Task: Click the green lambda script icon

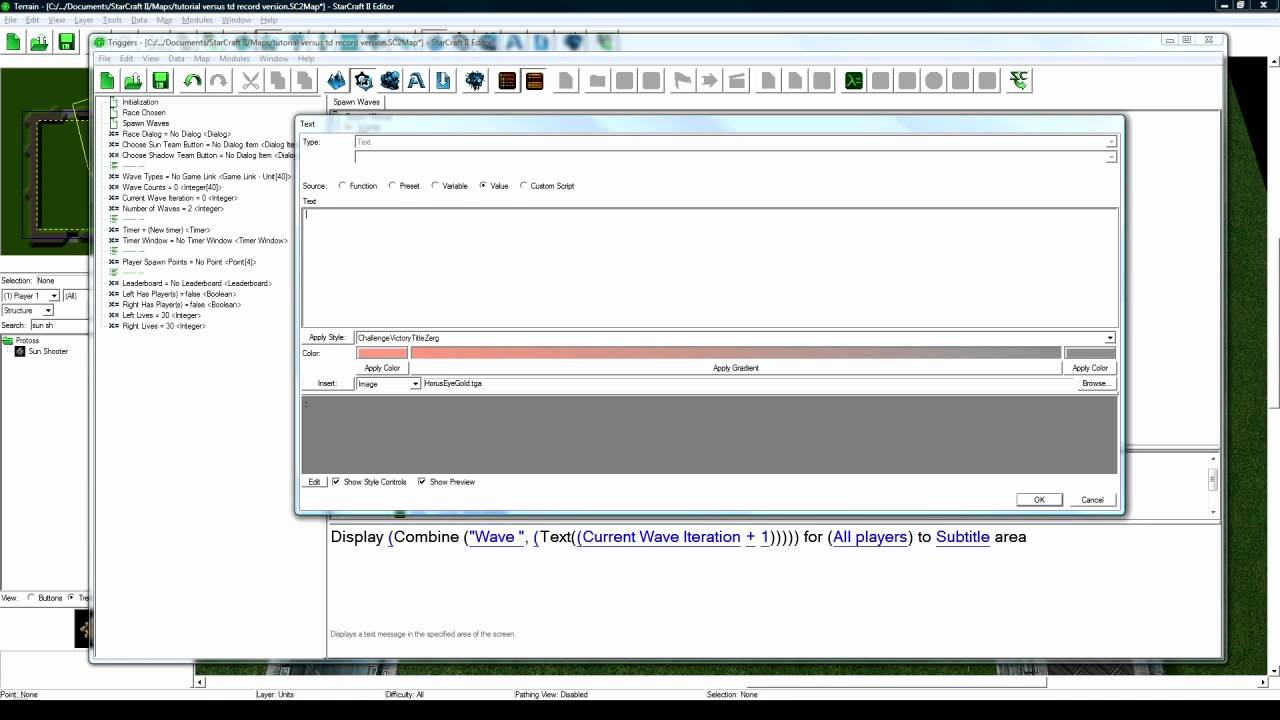Action: pyautogui.click(x=854, y=81)
